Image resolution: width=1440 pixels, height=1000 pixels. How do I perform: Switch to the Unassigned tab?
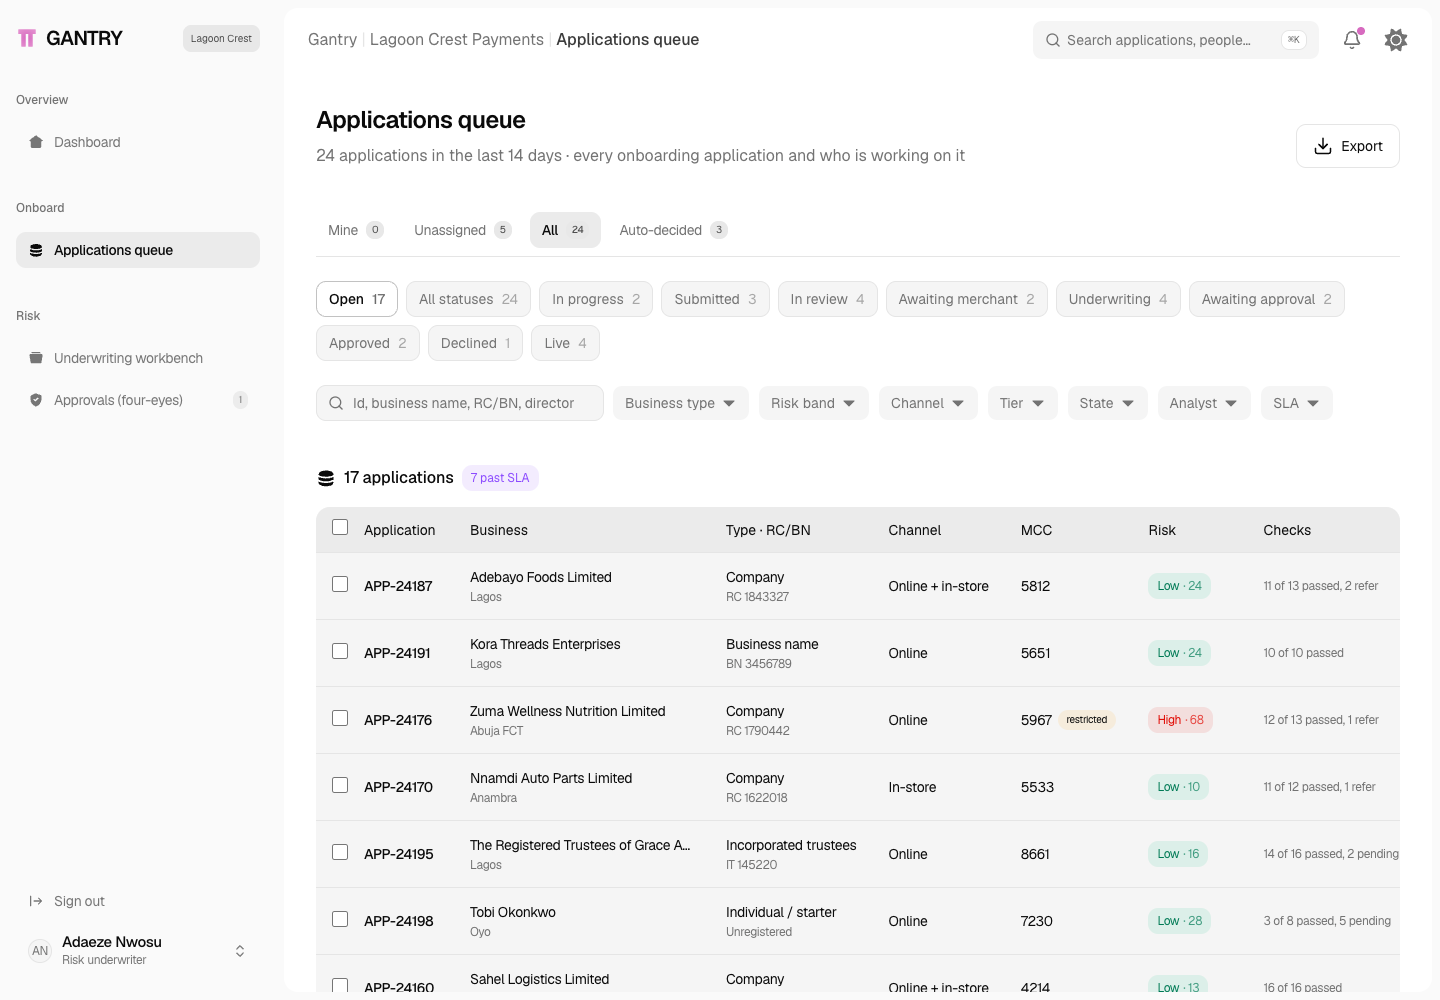tap(463, 230)
